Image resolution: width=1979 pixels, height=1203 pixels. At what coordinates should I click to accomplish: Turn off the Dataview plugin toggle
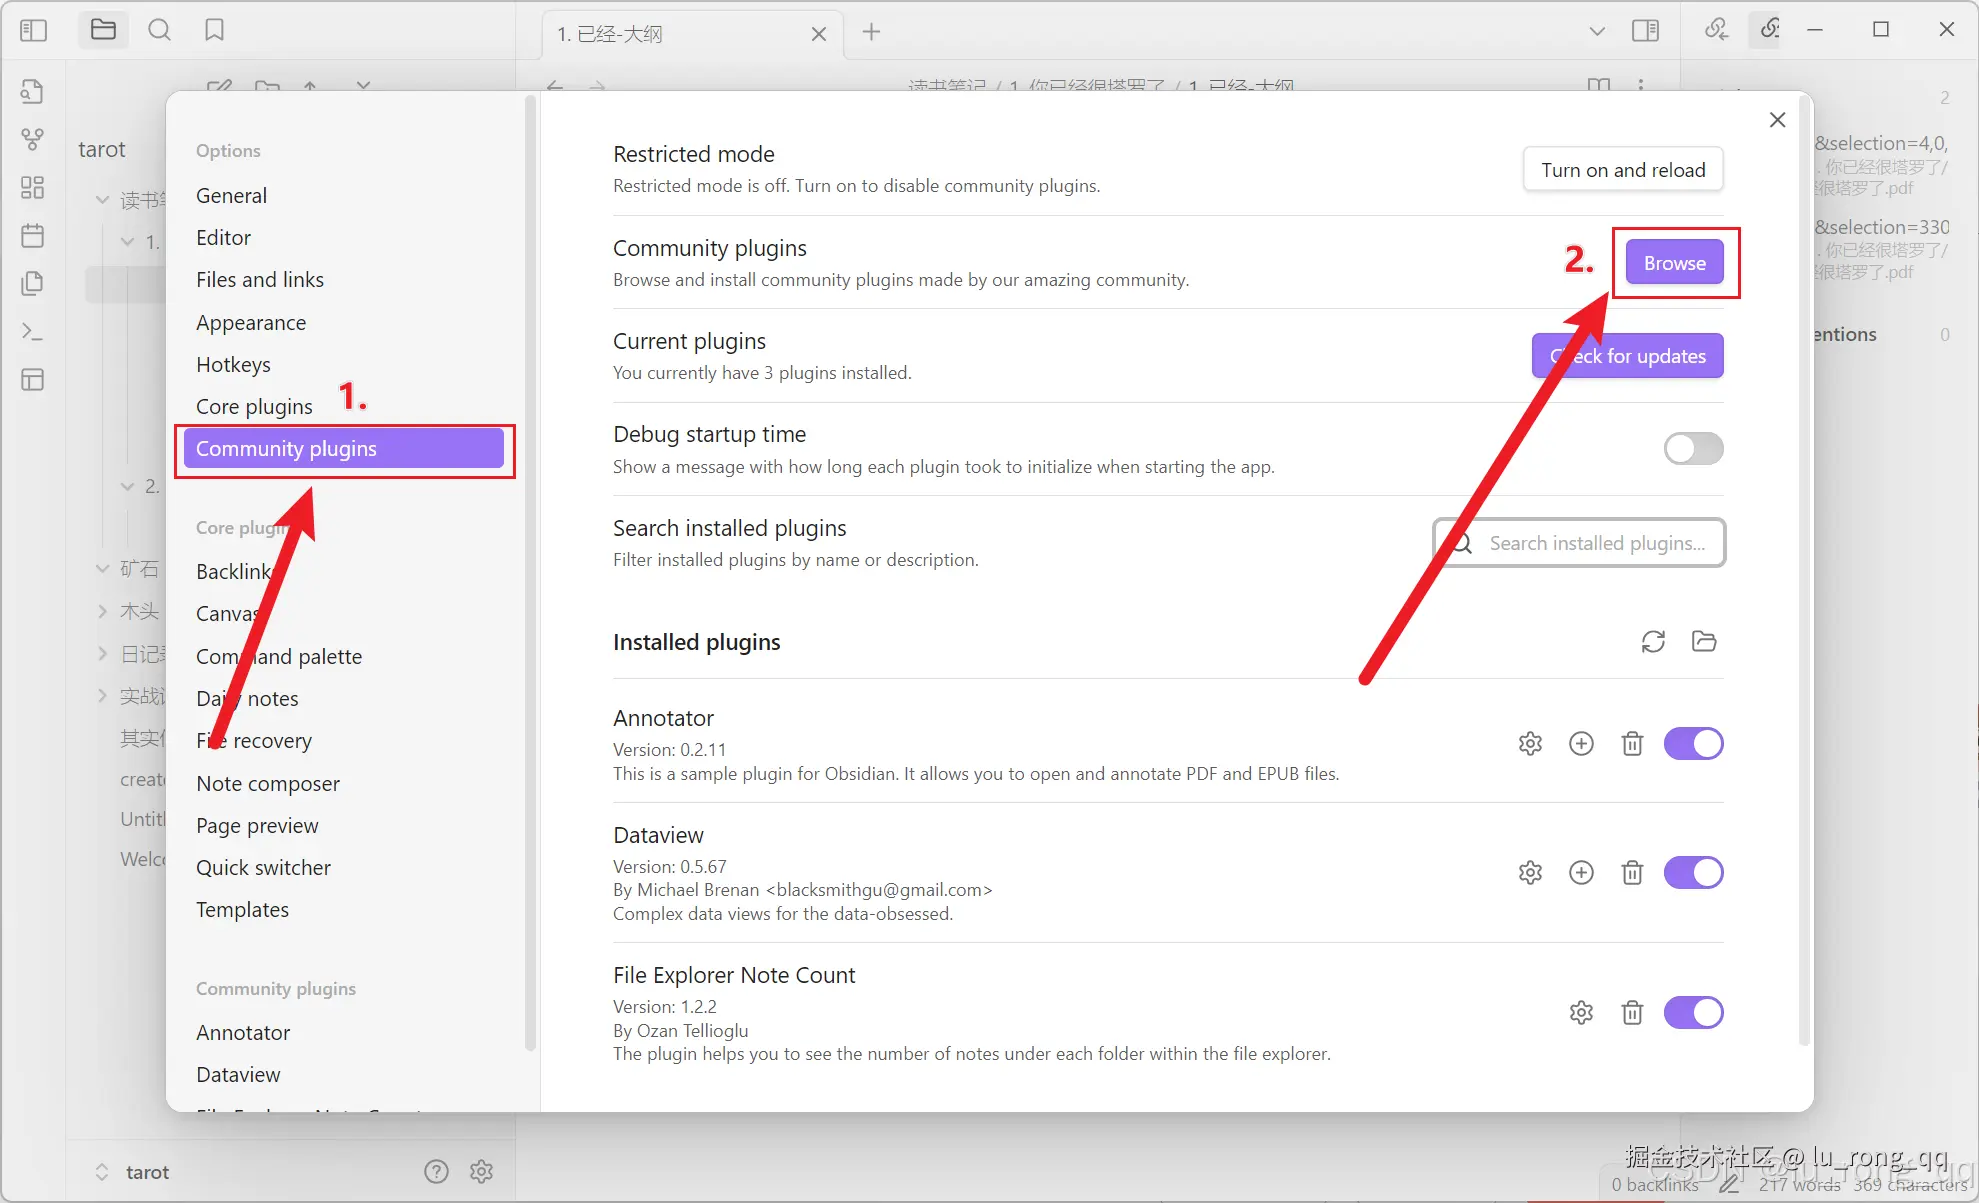[x=1693, y=872]
